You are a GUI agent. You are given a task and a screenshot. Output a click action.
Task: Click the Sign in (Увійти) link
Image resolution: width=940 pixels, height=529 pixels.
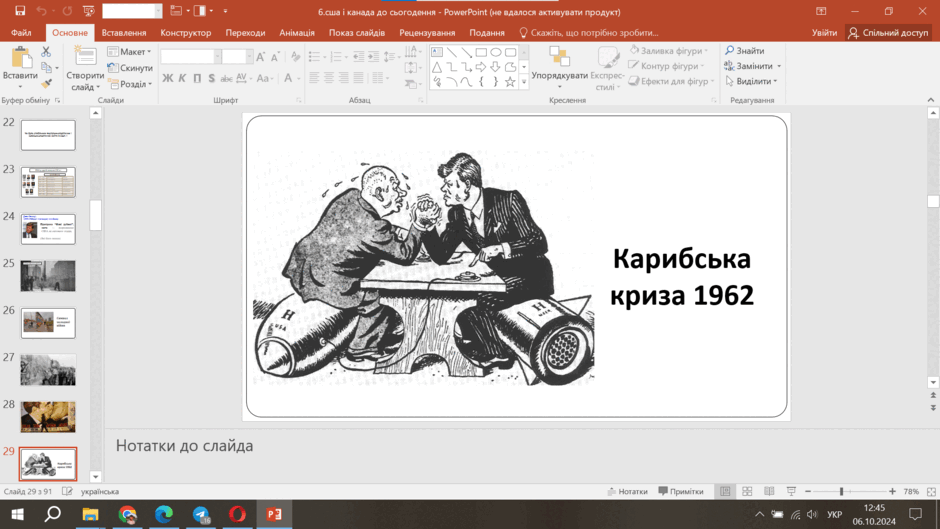tap(824, 32)
